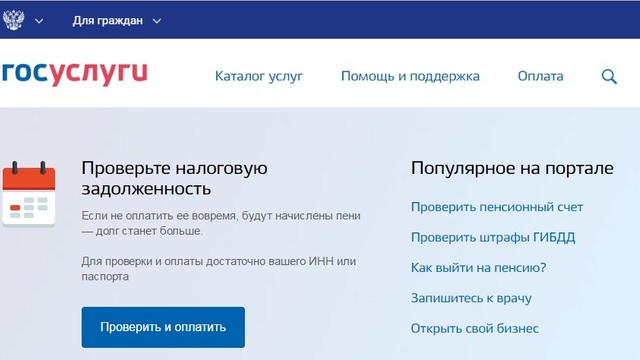Follow "Открыть свой бизнес" link
This screenshot has width=640, height=360.
pyautogui.click(x=475, y=328)
